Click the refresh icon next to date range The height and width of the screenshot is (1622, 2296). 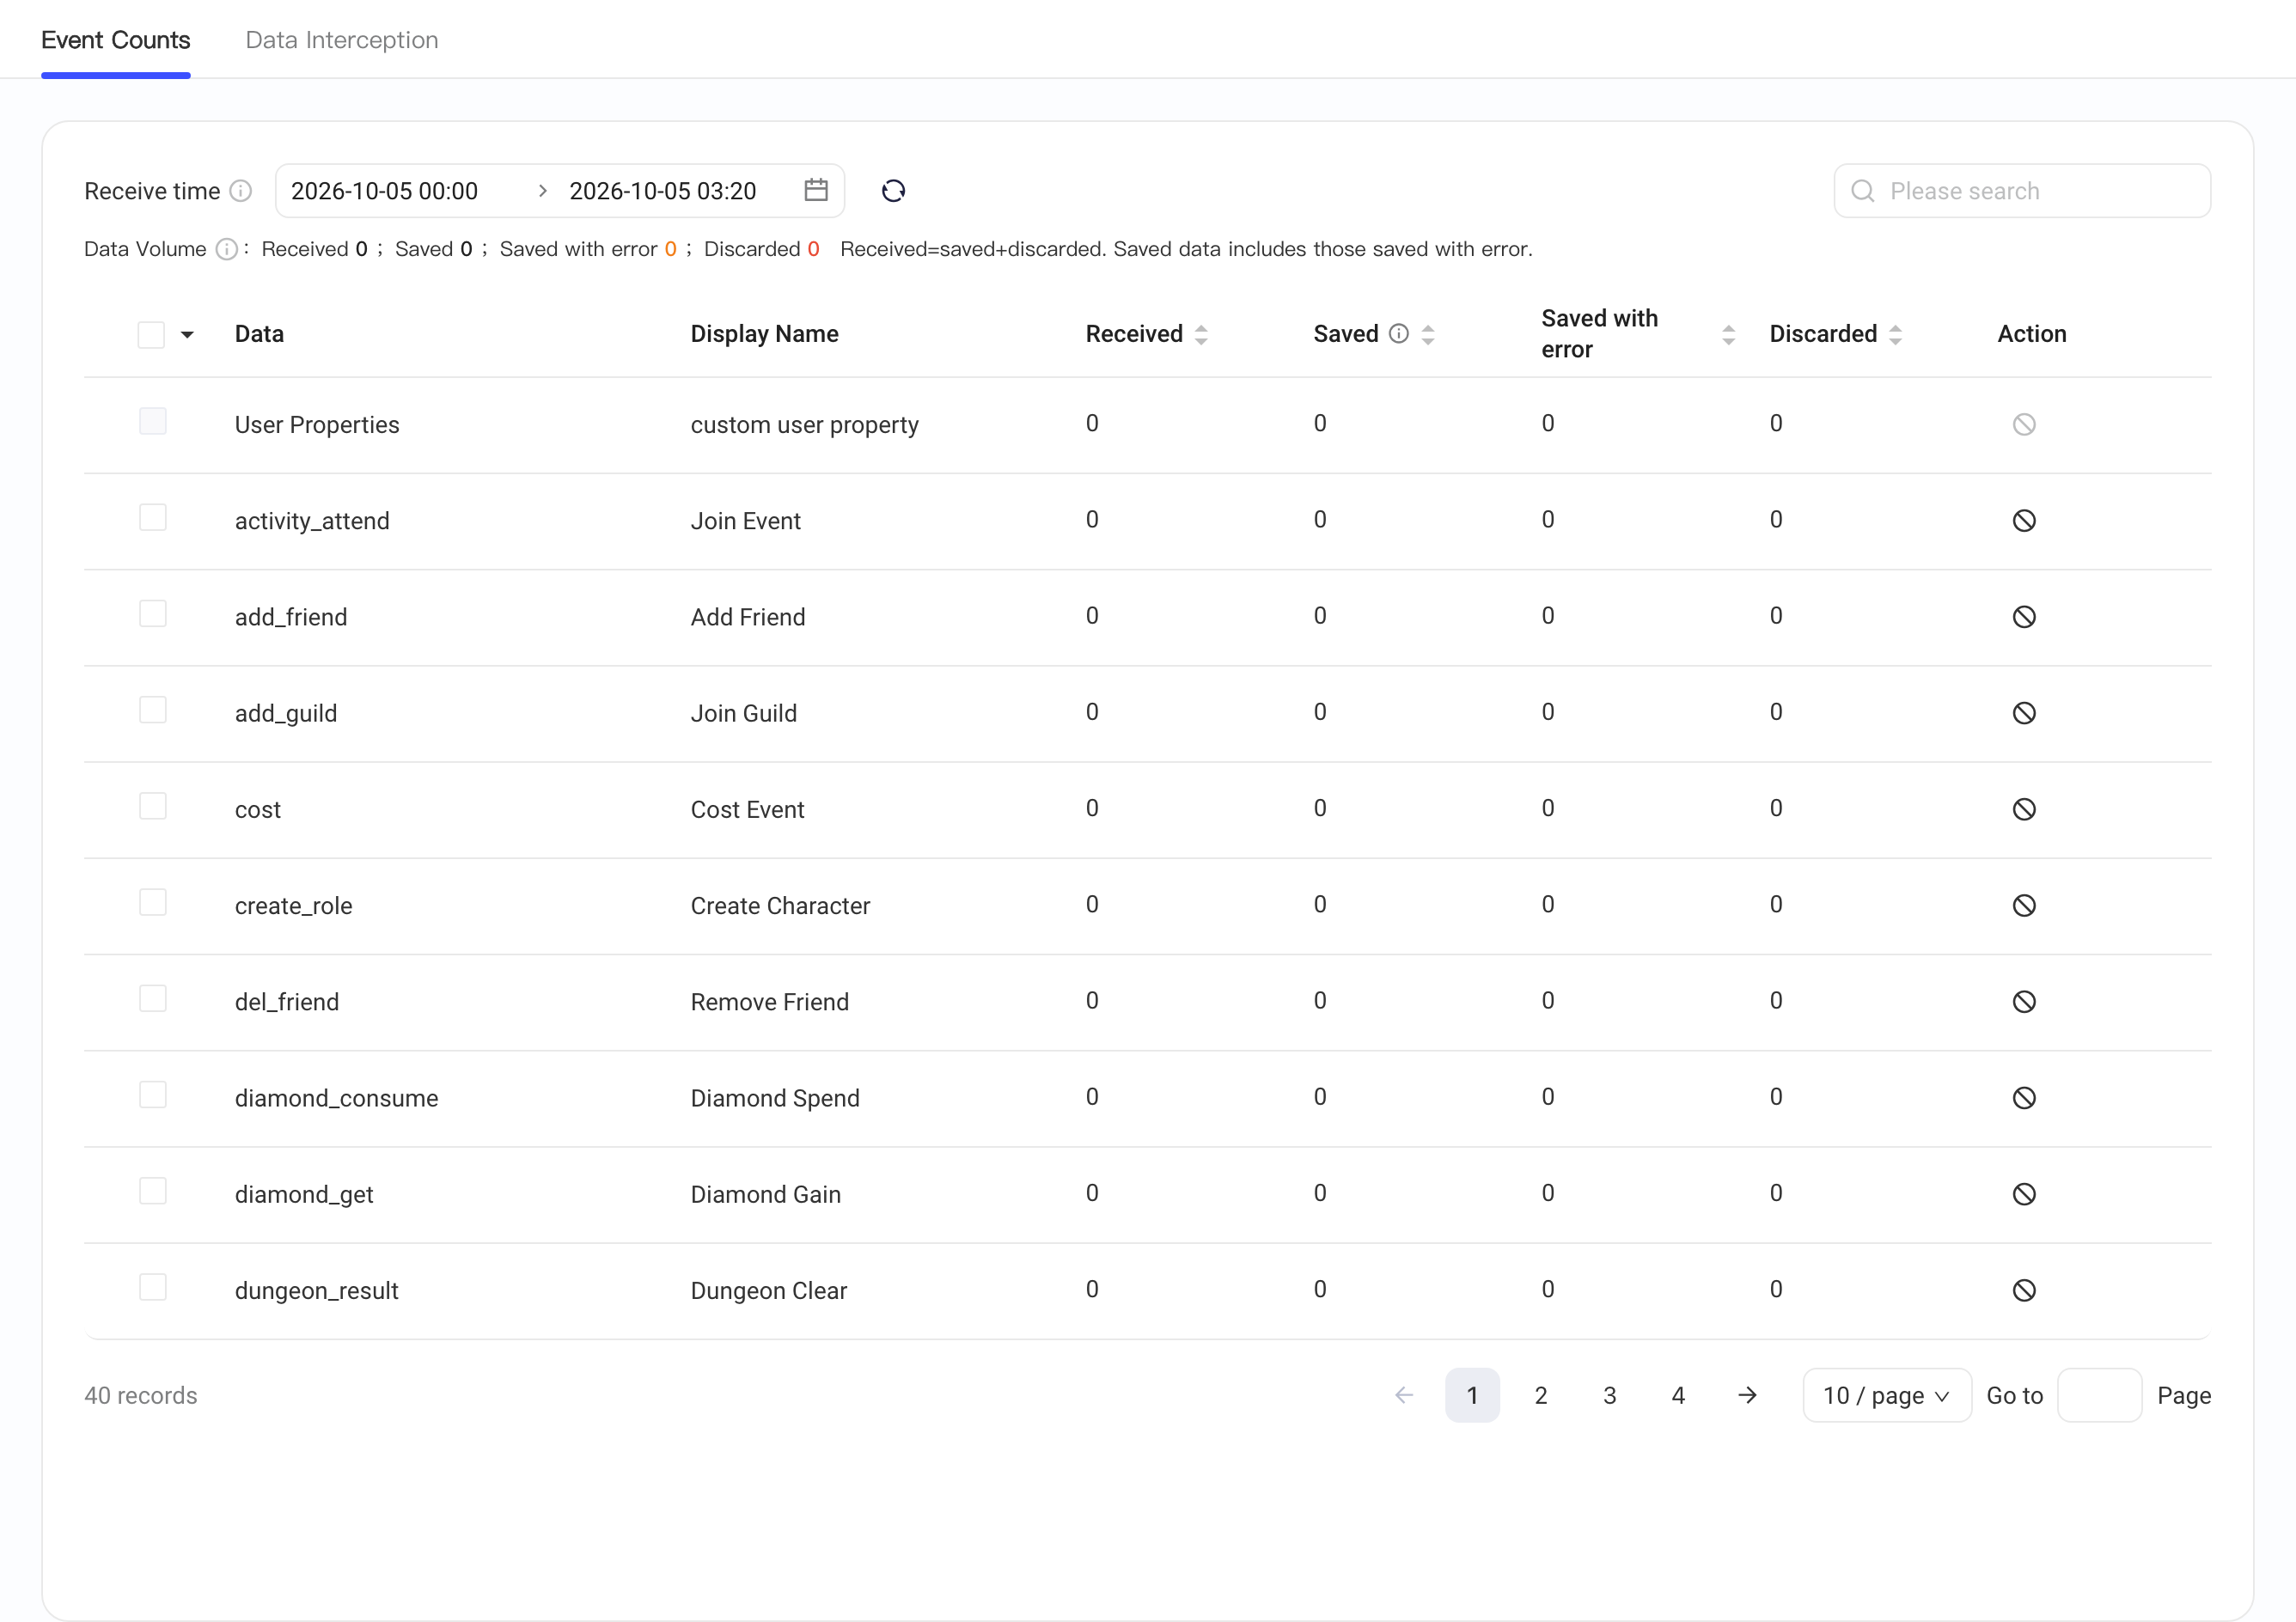pos(893,191)
